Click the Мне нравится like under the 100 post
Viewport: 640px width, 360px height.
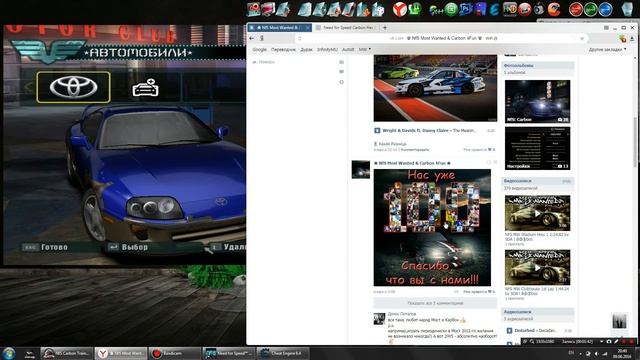(479, 292)
